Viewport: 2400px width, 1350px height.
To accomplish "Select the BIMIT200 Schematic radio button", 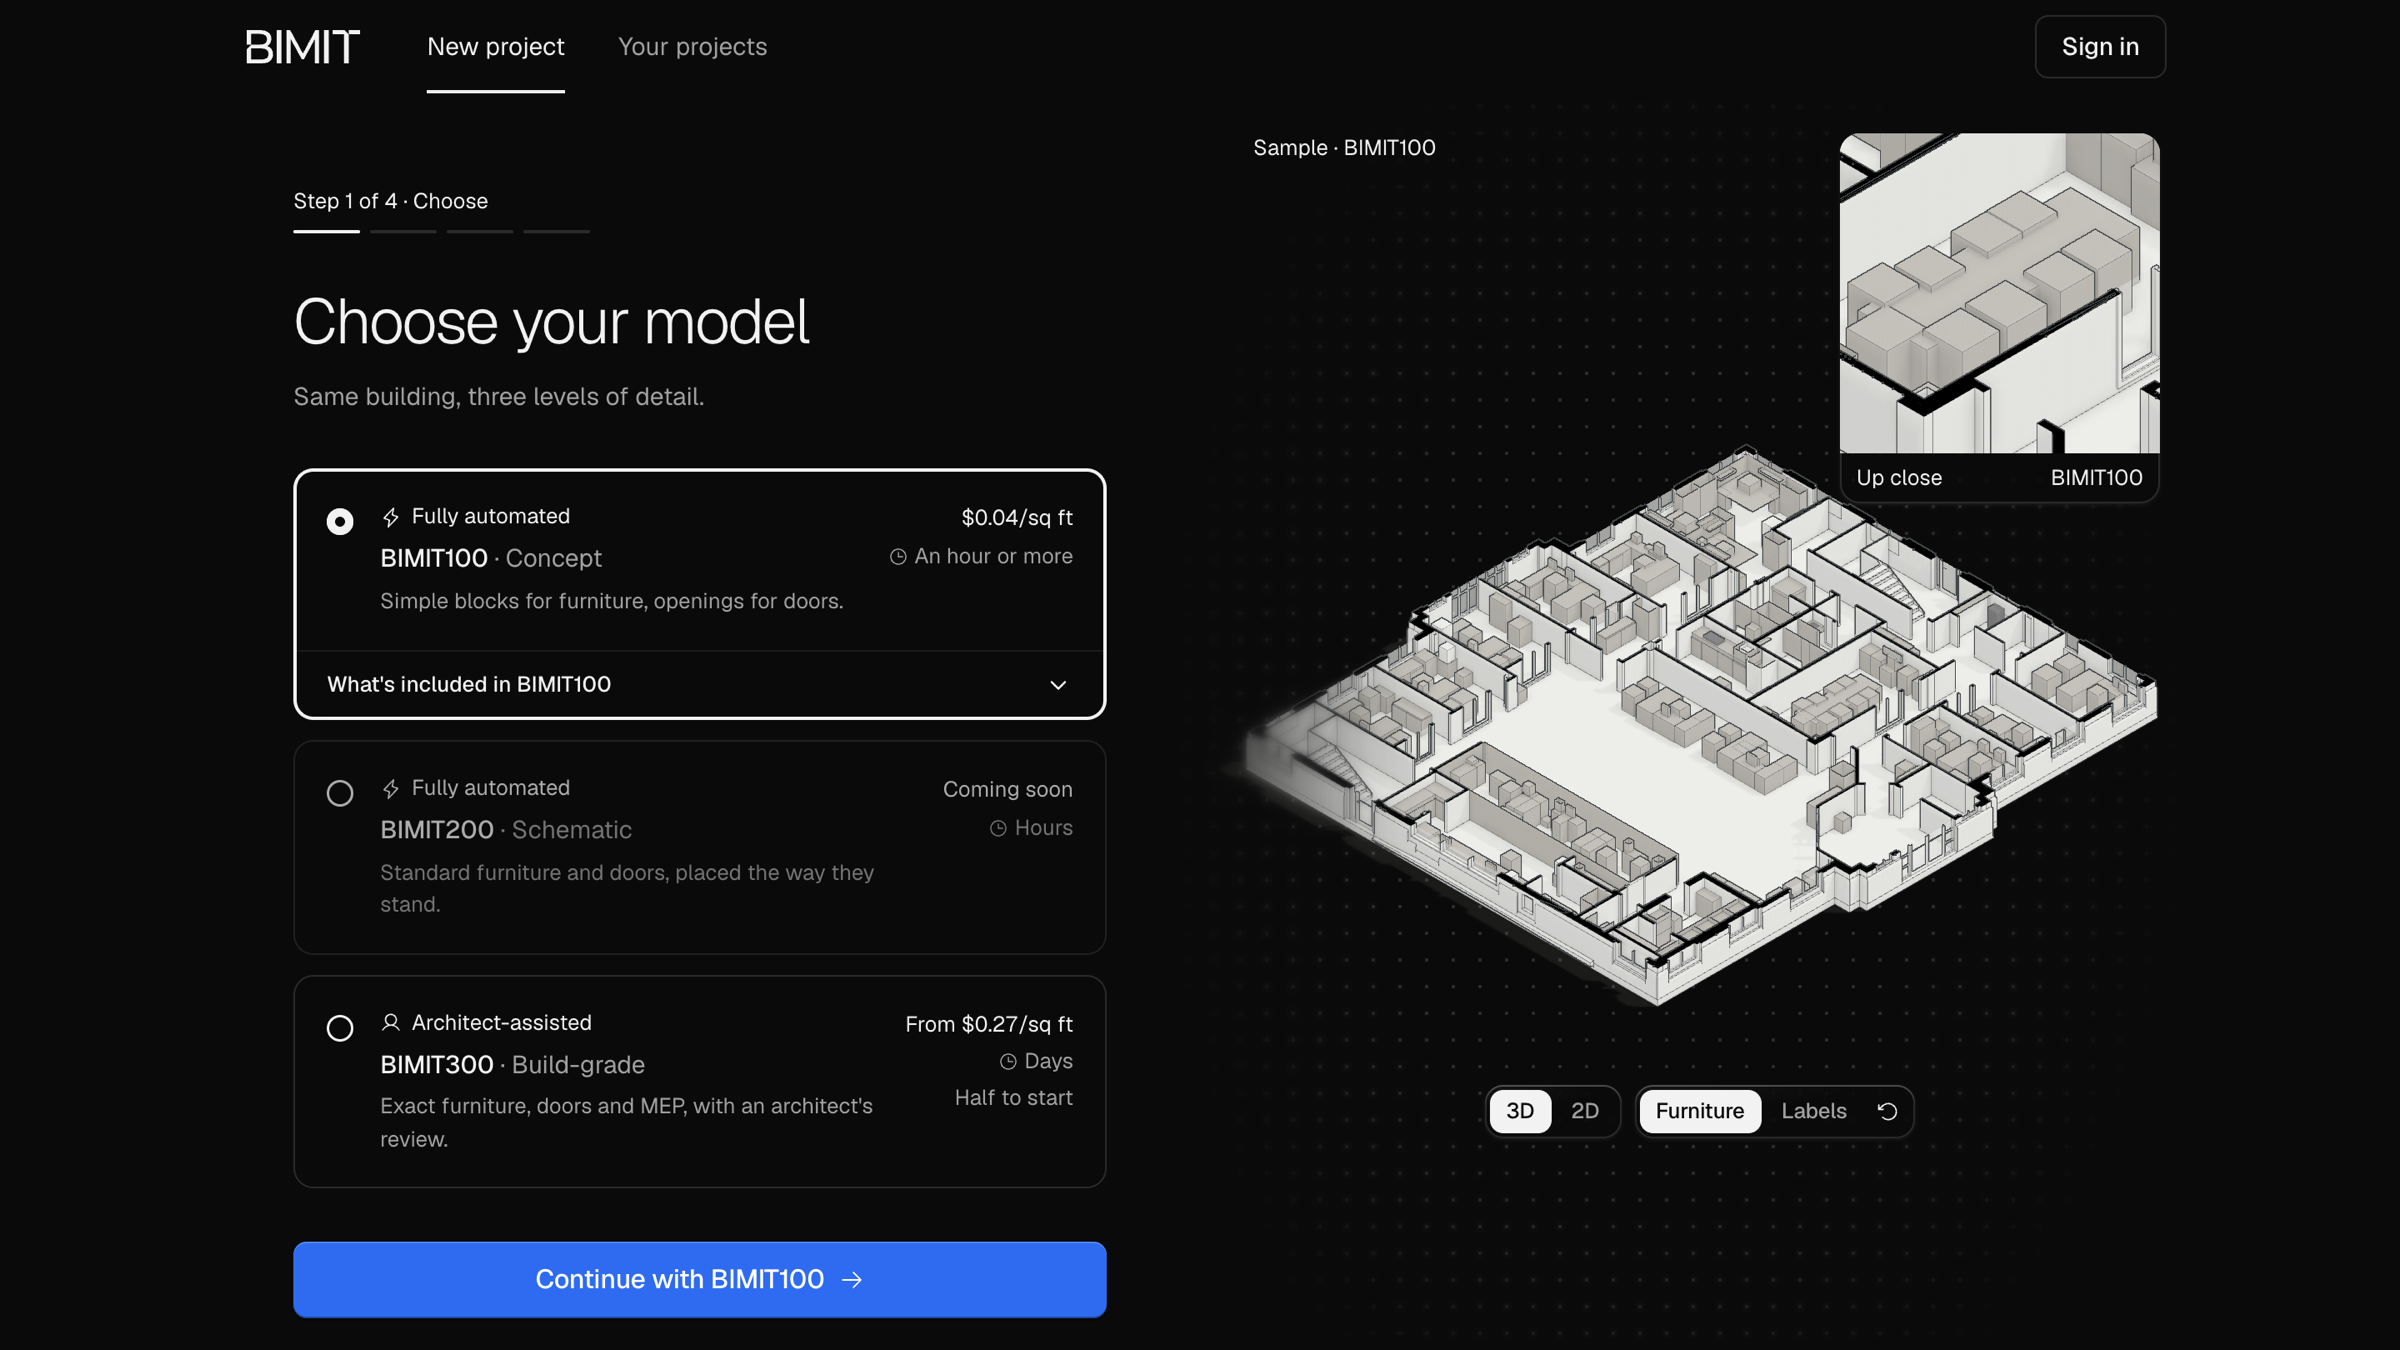I will pos(340,793).
